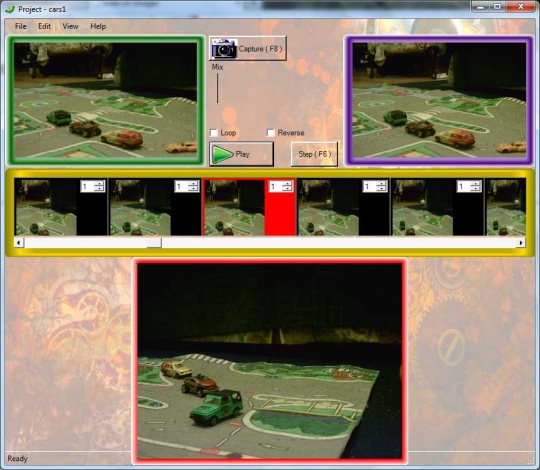Select the first frame thumbnail in timeline
540x470 pixels.
coord(46,207)
